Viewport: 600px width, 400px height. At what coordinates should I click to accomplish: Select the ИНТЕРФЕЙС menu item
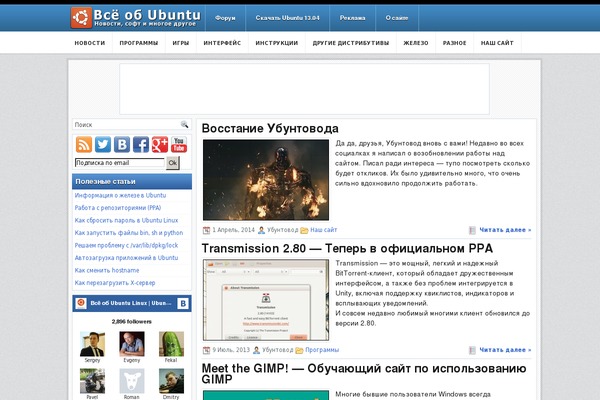222,43
